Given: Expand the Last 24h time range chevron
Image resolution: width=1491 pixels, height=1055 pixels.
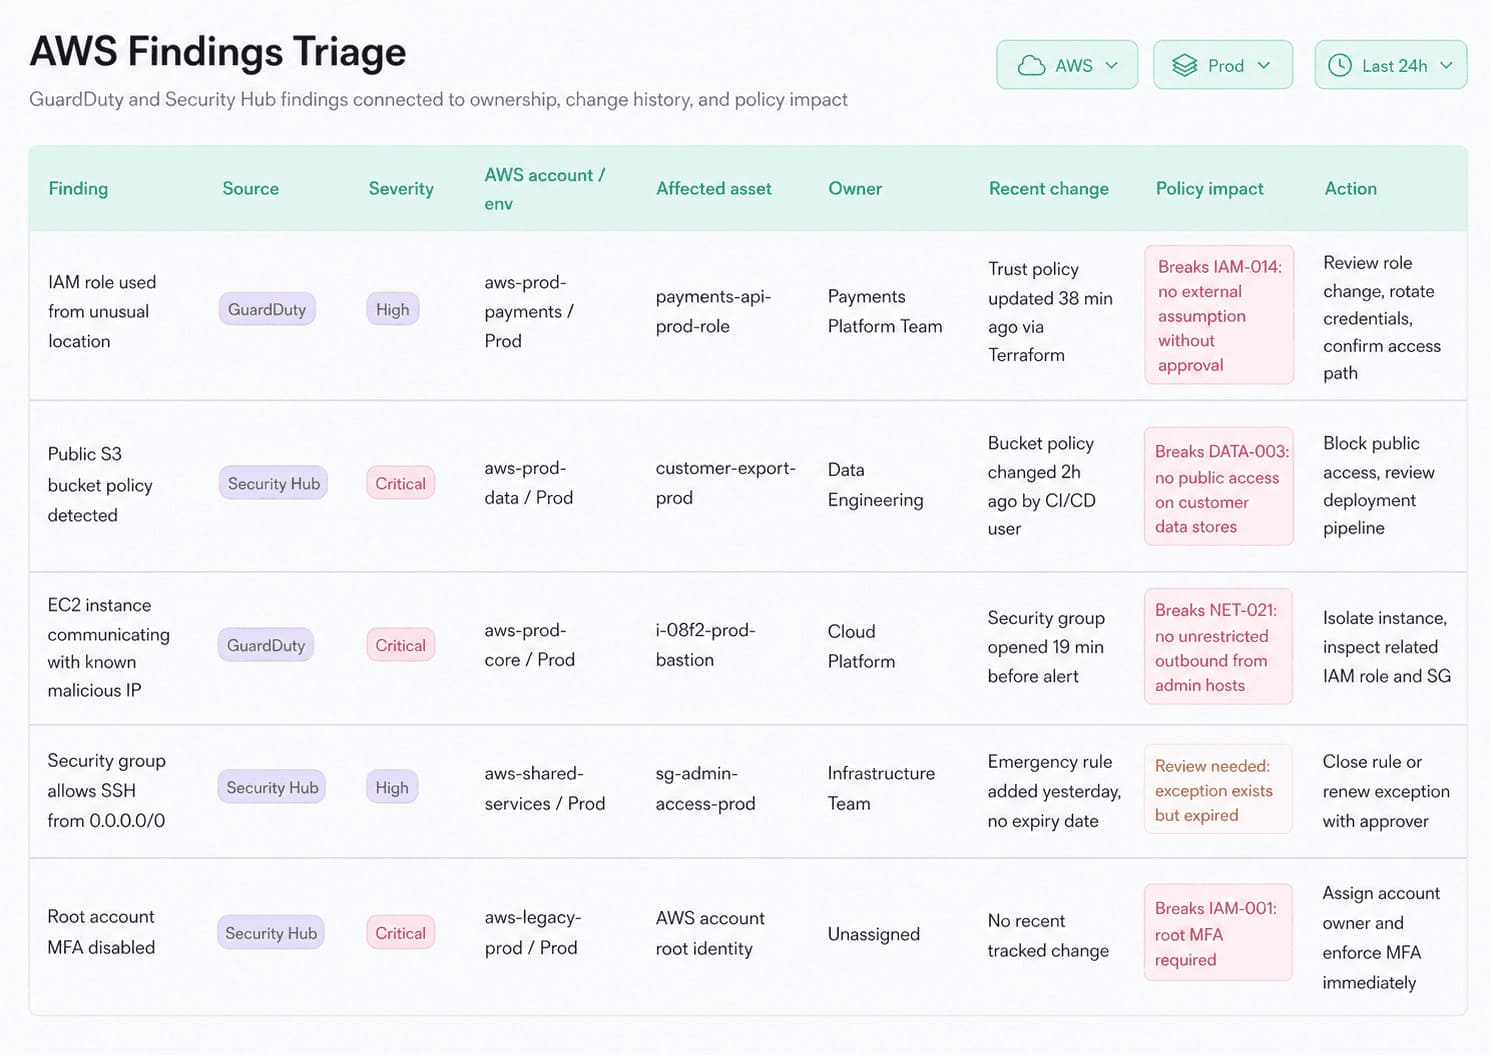Looking at the screenshot, I should coord(1446,66).
